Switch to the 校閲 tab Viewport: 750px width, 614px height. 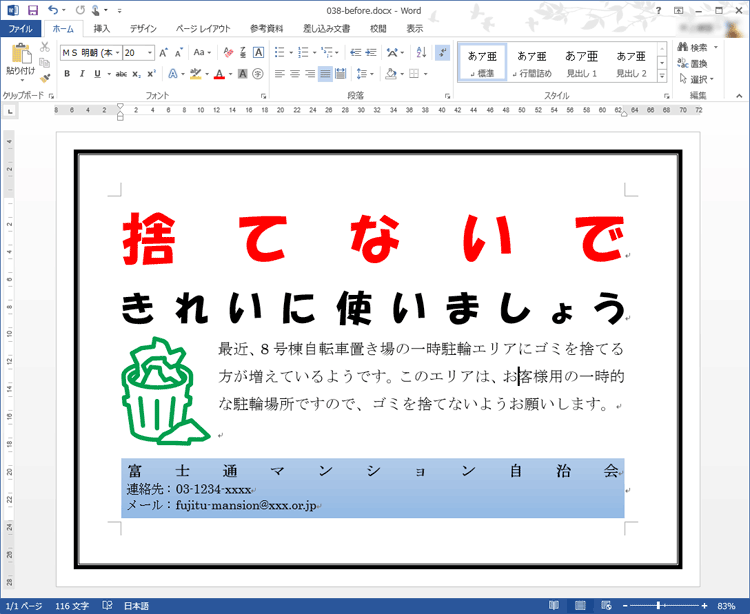pyautogui.click(x=378, y=29)
